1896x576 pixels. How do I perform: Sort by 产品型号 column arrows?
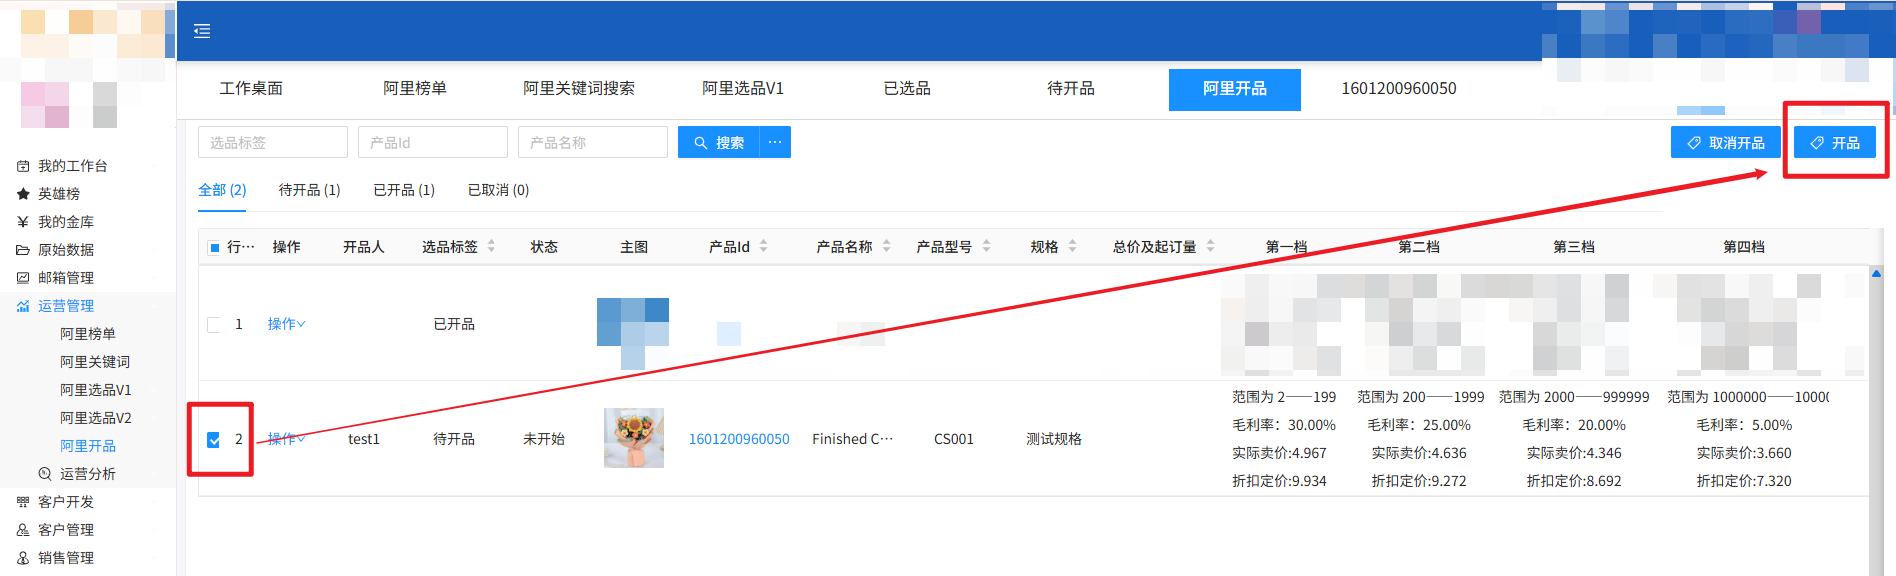[x=986, y=246]
